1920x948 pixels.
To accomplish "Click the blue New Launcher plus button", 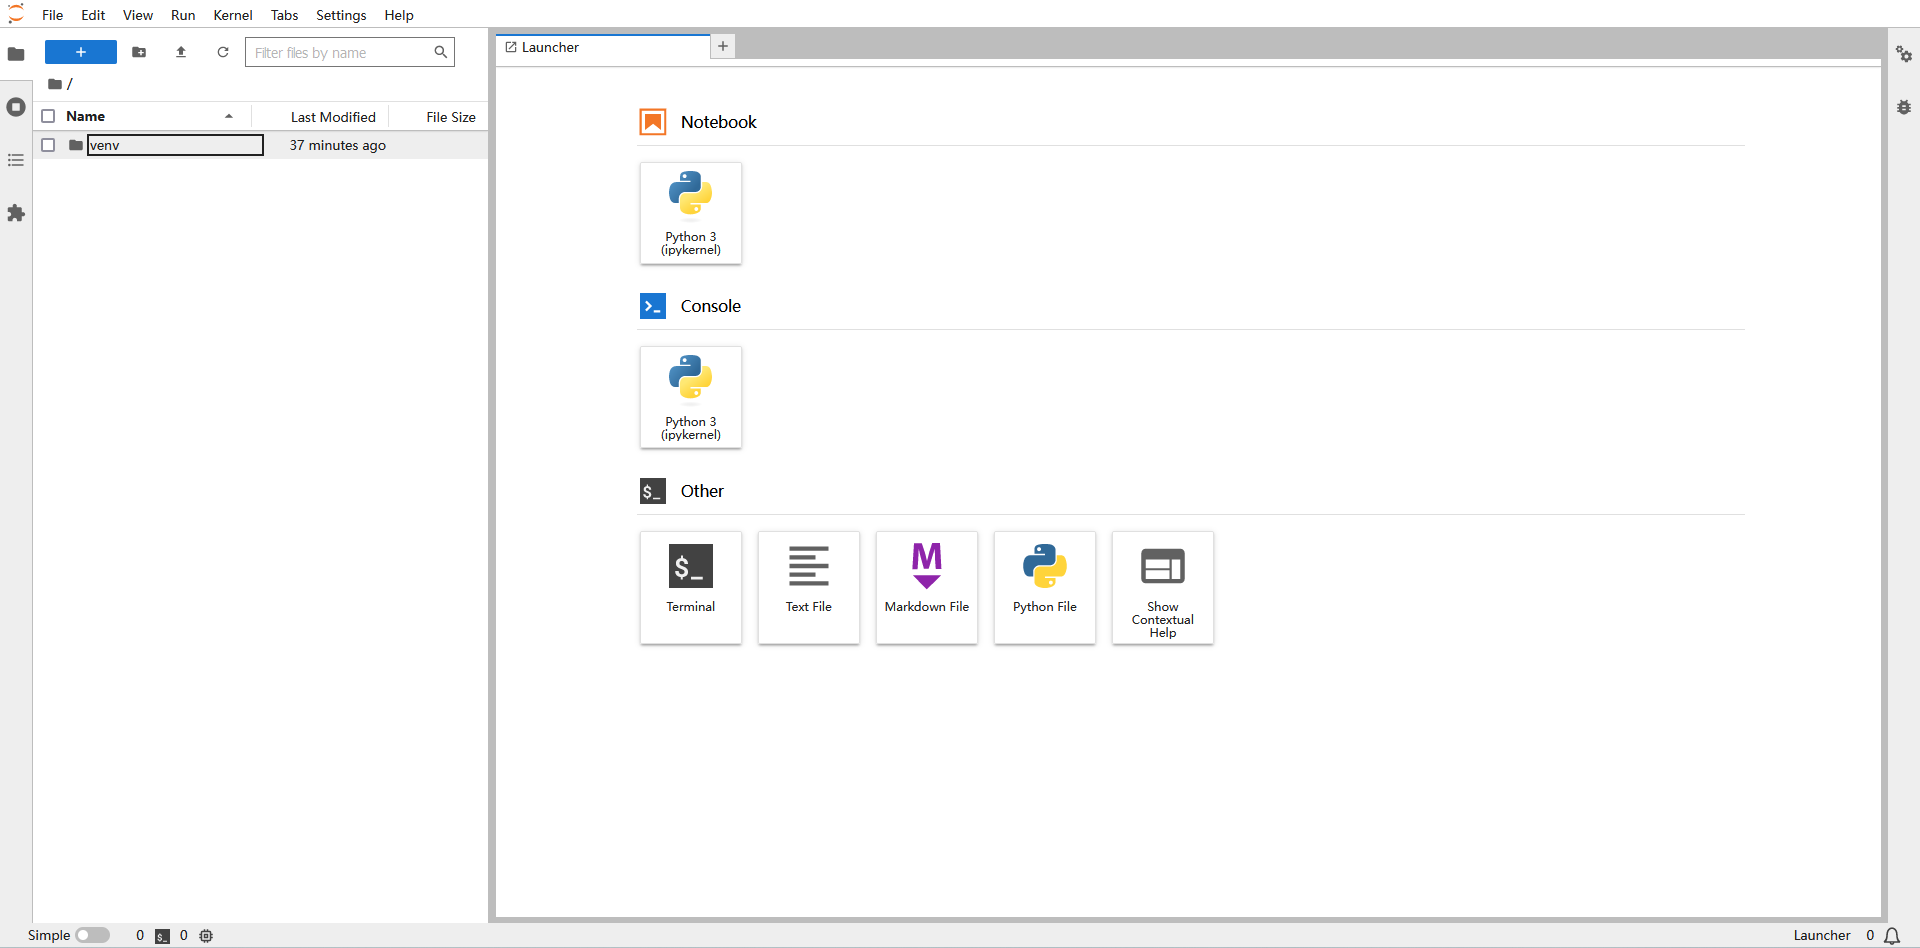I will coord(81,52).
